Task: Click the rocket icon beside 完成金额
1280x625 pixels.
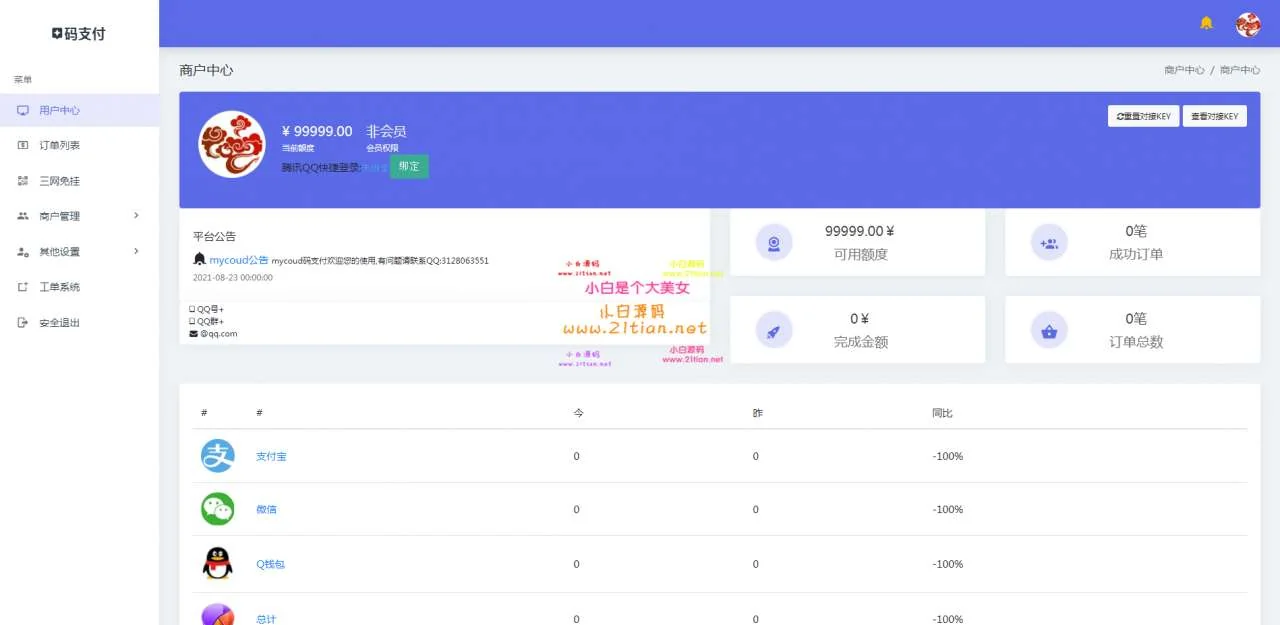Action: [773, 330]
